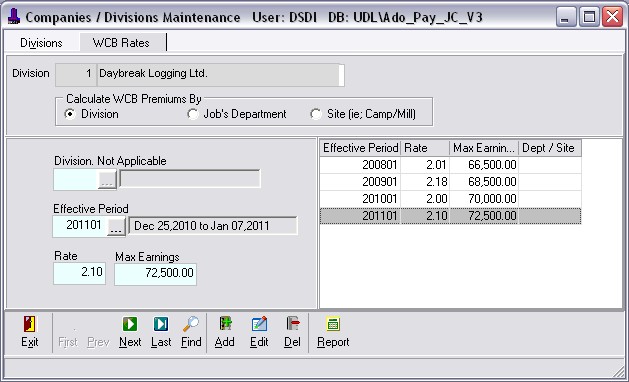The image size is (629, 382).
Task: Select the 200901 grid row
Action: pyautogui.click(x=450, y=182)
